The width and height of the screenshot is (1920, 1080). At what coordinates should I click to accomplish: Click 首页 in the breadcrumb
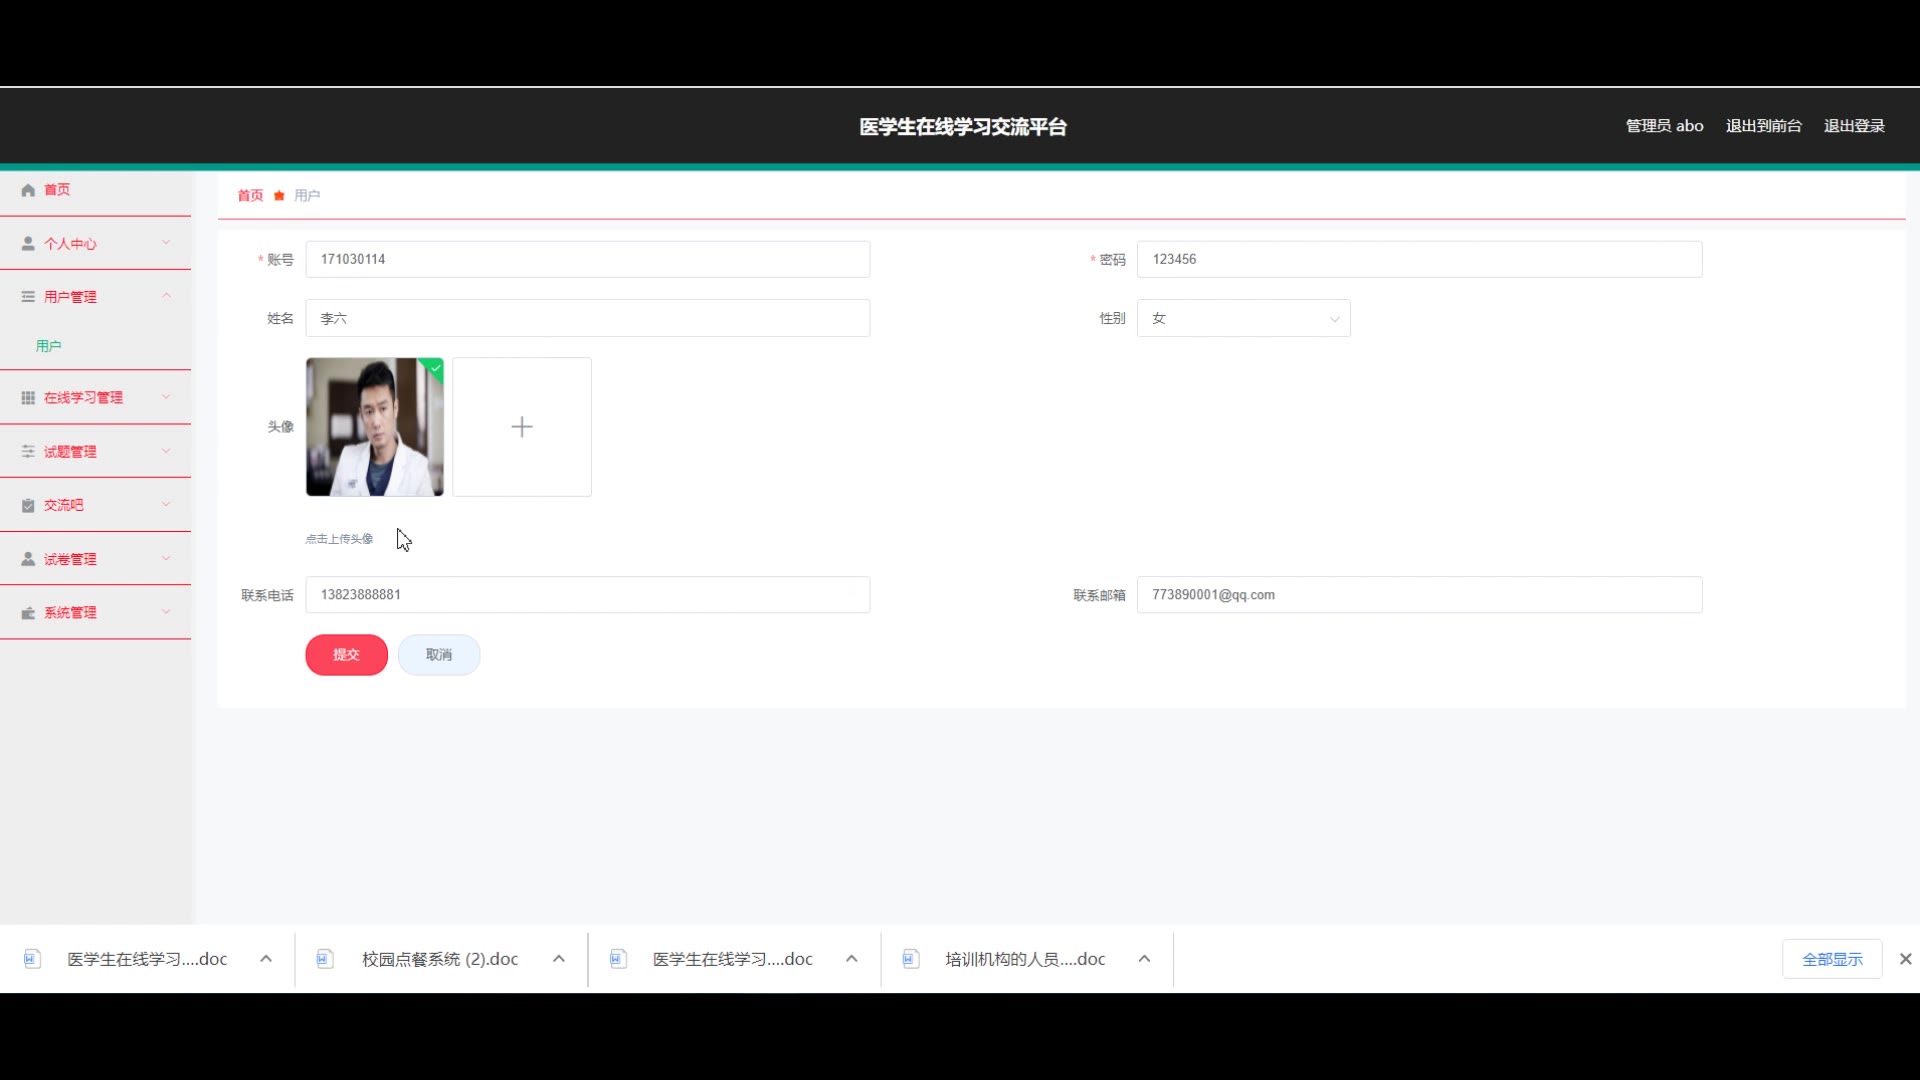tap(250, 196)
